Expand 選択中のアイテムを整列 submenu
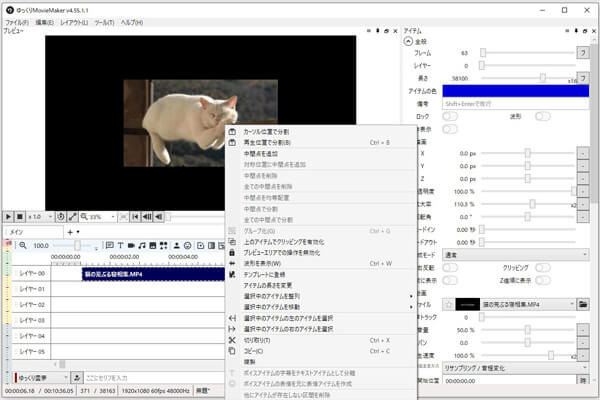Screen dimensions: 600x400 pyautogui.click(x=321, y=296)
